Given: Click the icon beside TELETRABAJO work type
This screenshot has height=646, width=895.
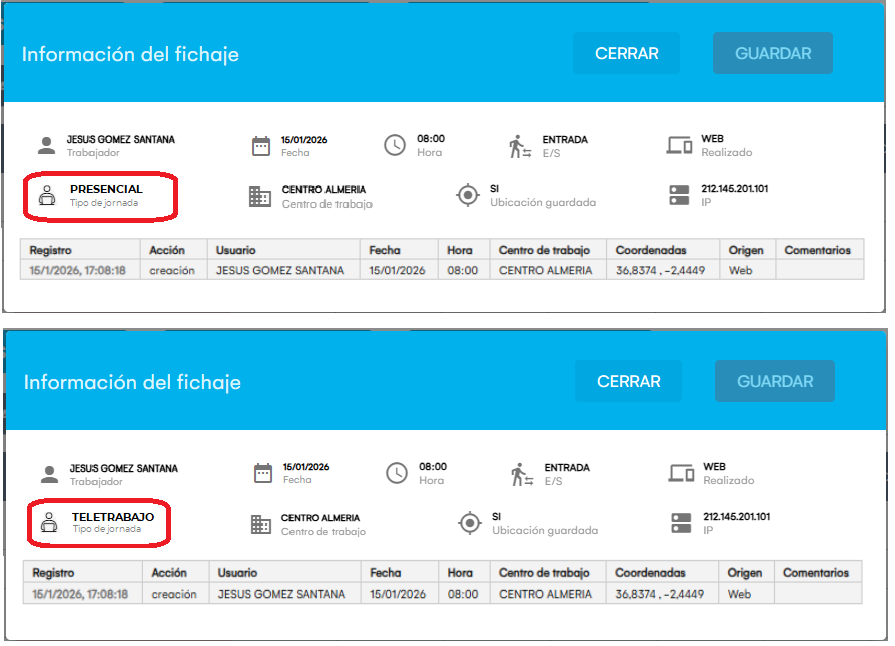Looking at the screenshot, I should pyautogui.click(x=49, y=523).
